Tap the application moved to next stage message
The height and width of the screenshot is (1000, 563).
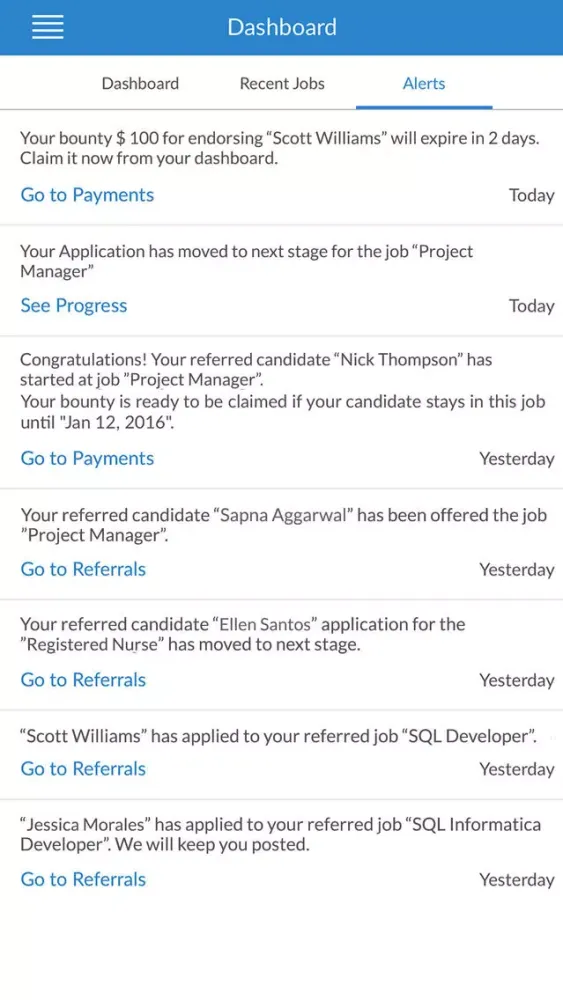pyautogui.click(x=247, y=261)
